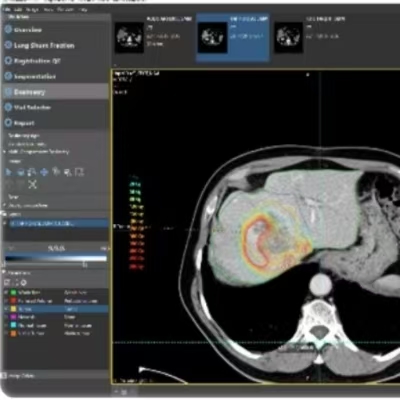Select the third CT series thumbnail
400x400 pixels.
tap(288, 37)
